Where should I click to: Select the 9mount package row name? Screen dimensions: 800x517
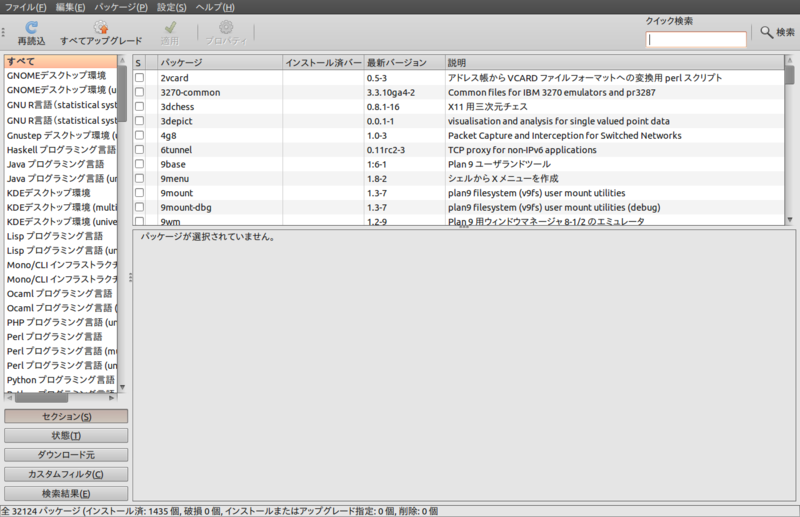point(177,193)
